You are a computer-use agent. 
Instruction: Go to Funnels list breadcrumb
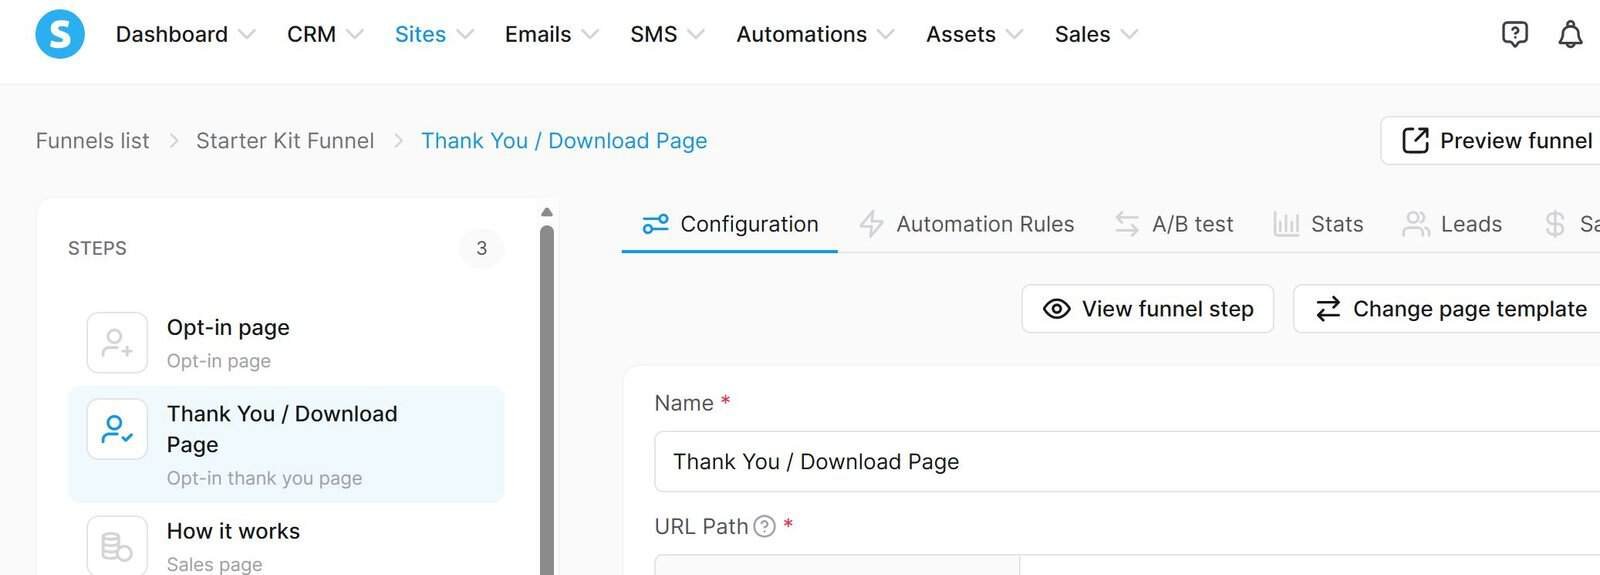click(x=93, y=141)
